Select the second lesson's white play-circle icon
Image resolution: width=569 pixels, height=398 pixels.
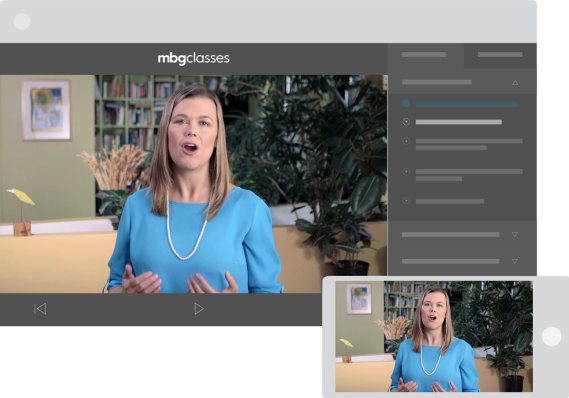point(406,122)
